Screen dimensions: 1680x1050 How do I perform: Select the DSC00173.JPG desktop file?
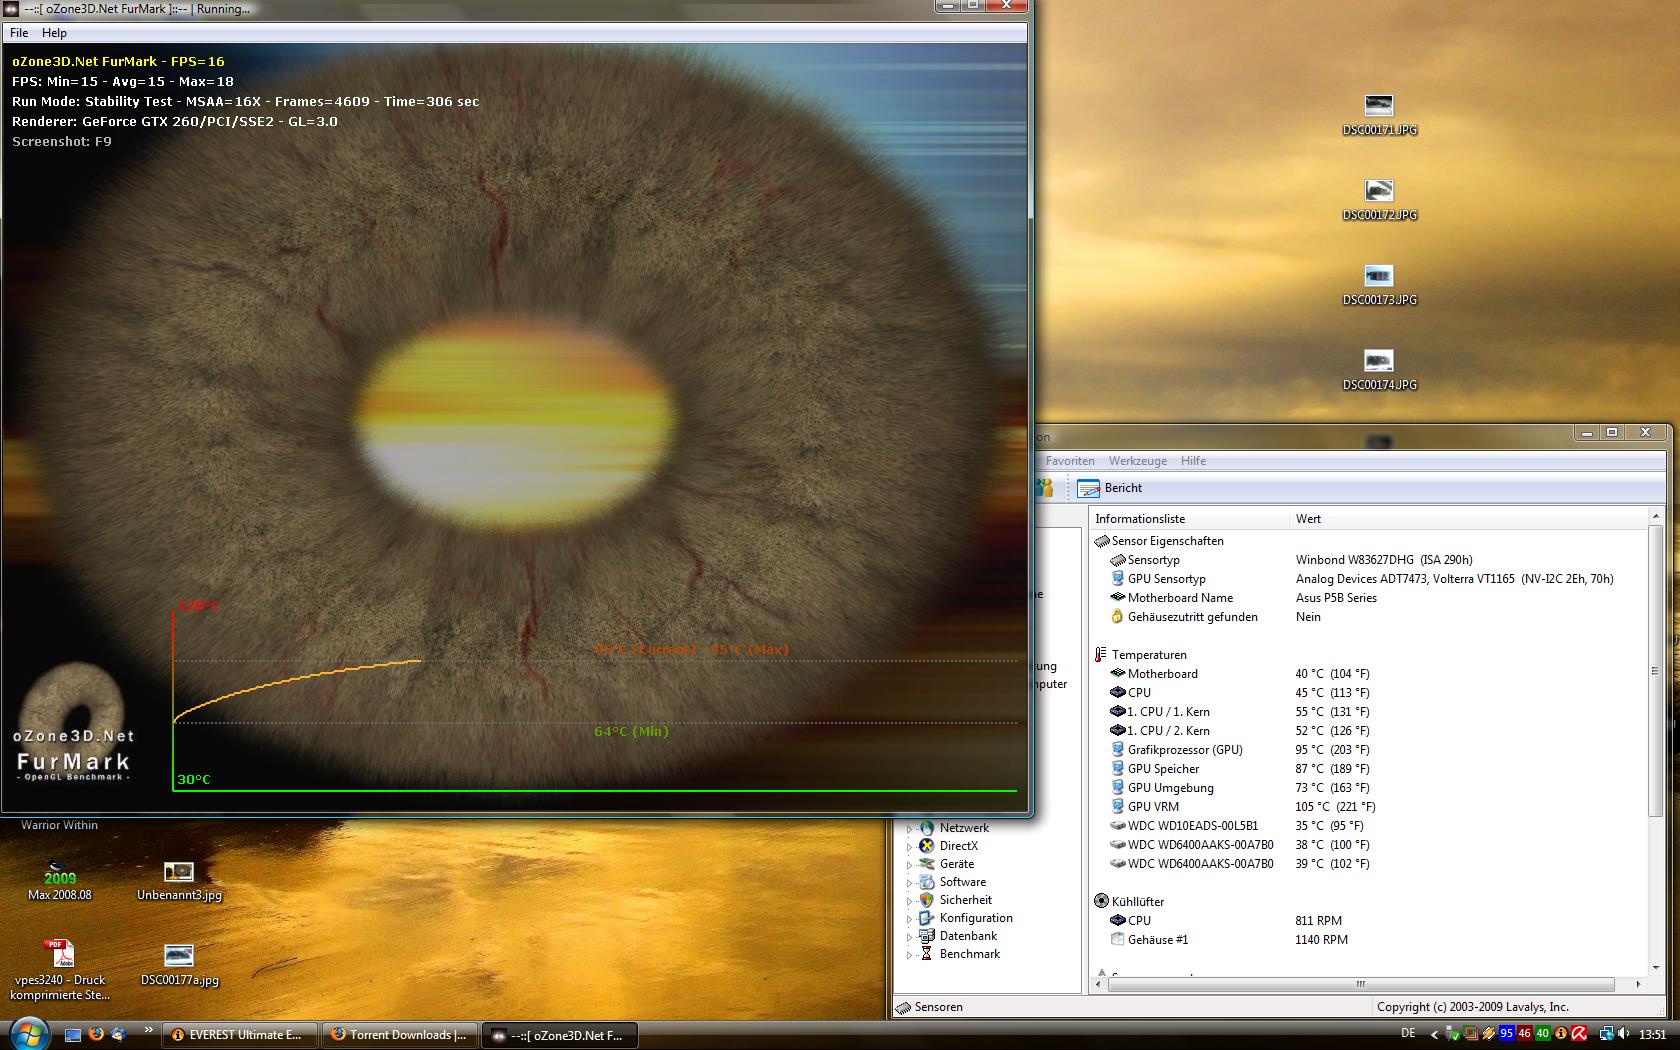1379,284
